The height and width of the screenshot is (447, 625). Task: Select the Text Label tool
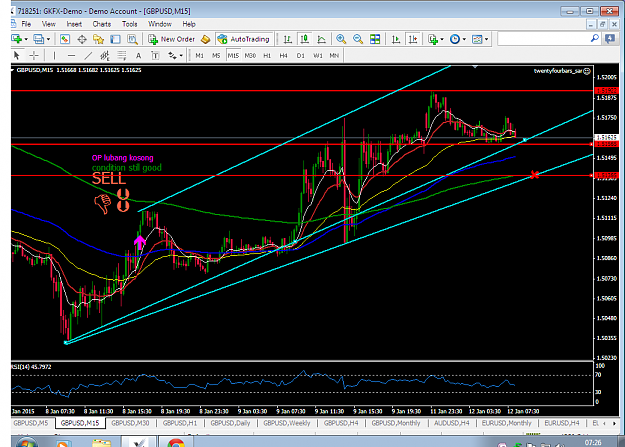click(x=155, y=55)
